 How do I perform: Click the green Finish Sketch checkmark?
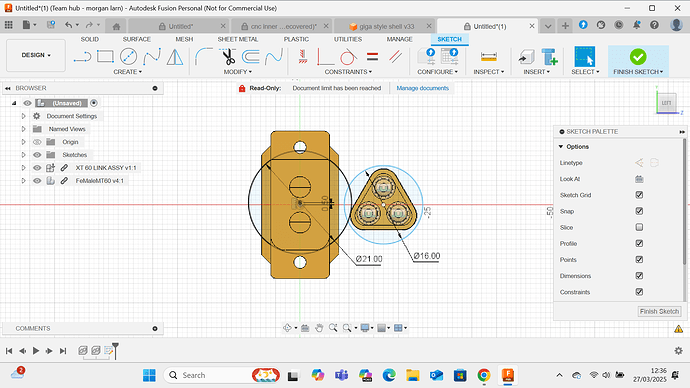(638, 57)
